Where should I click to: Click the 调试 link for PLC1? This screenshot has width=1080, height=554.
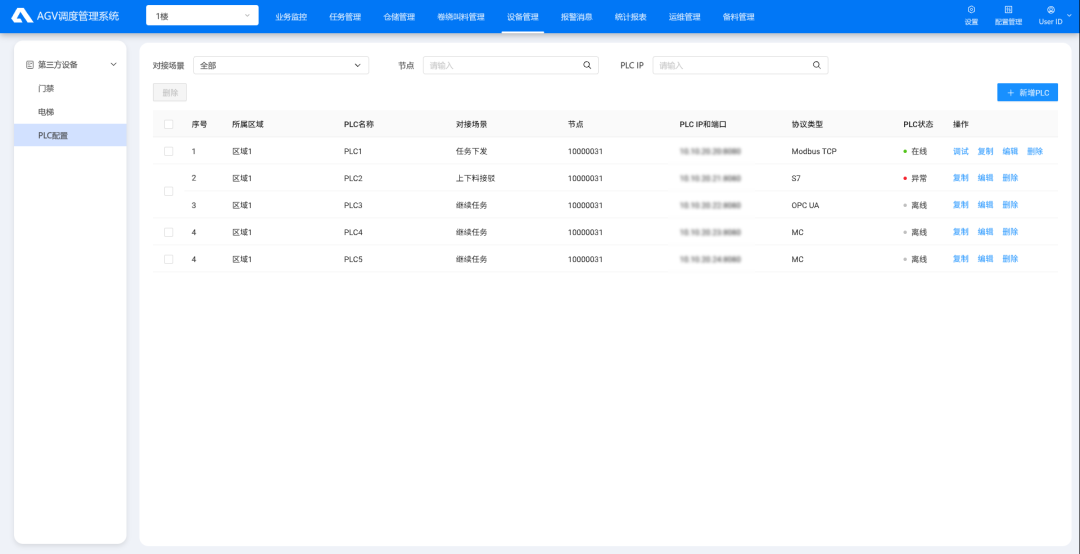click(x=961, y=152)
